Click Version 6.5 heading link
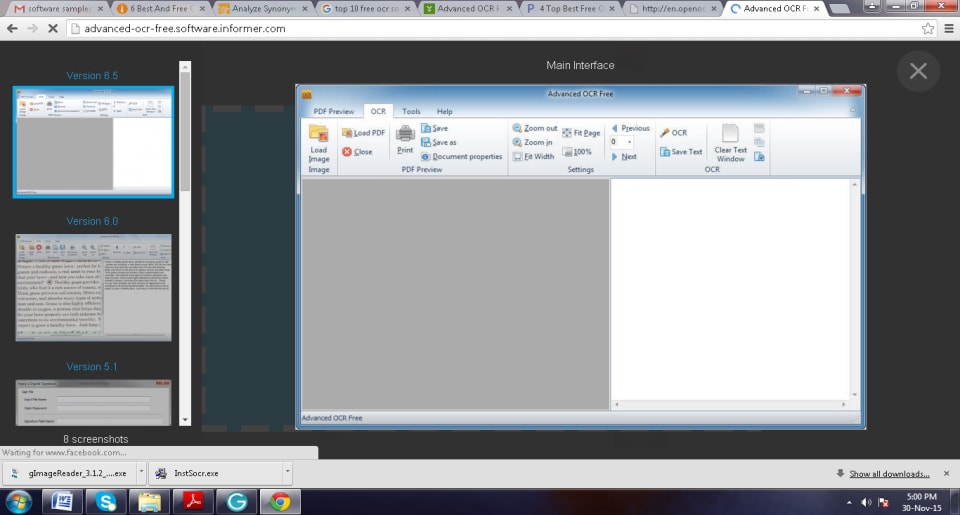 coord(92,76)
